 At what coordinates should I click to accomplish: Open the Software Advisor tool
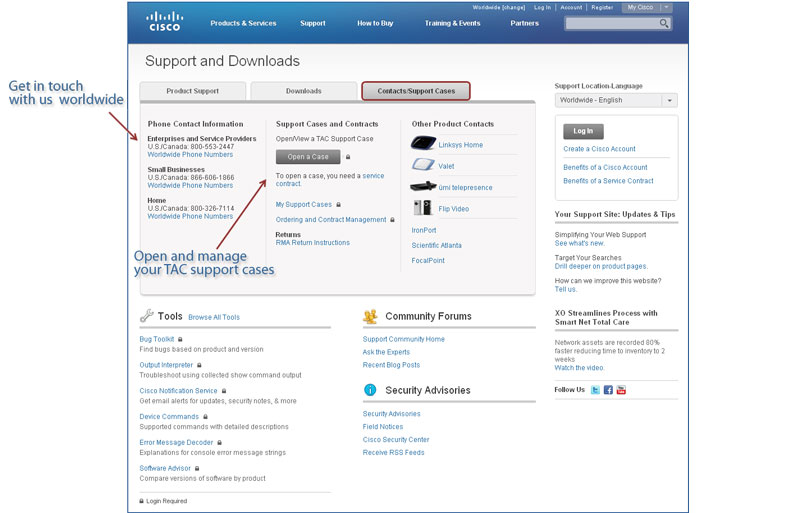(165, 468)
